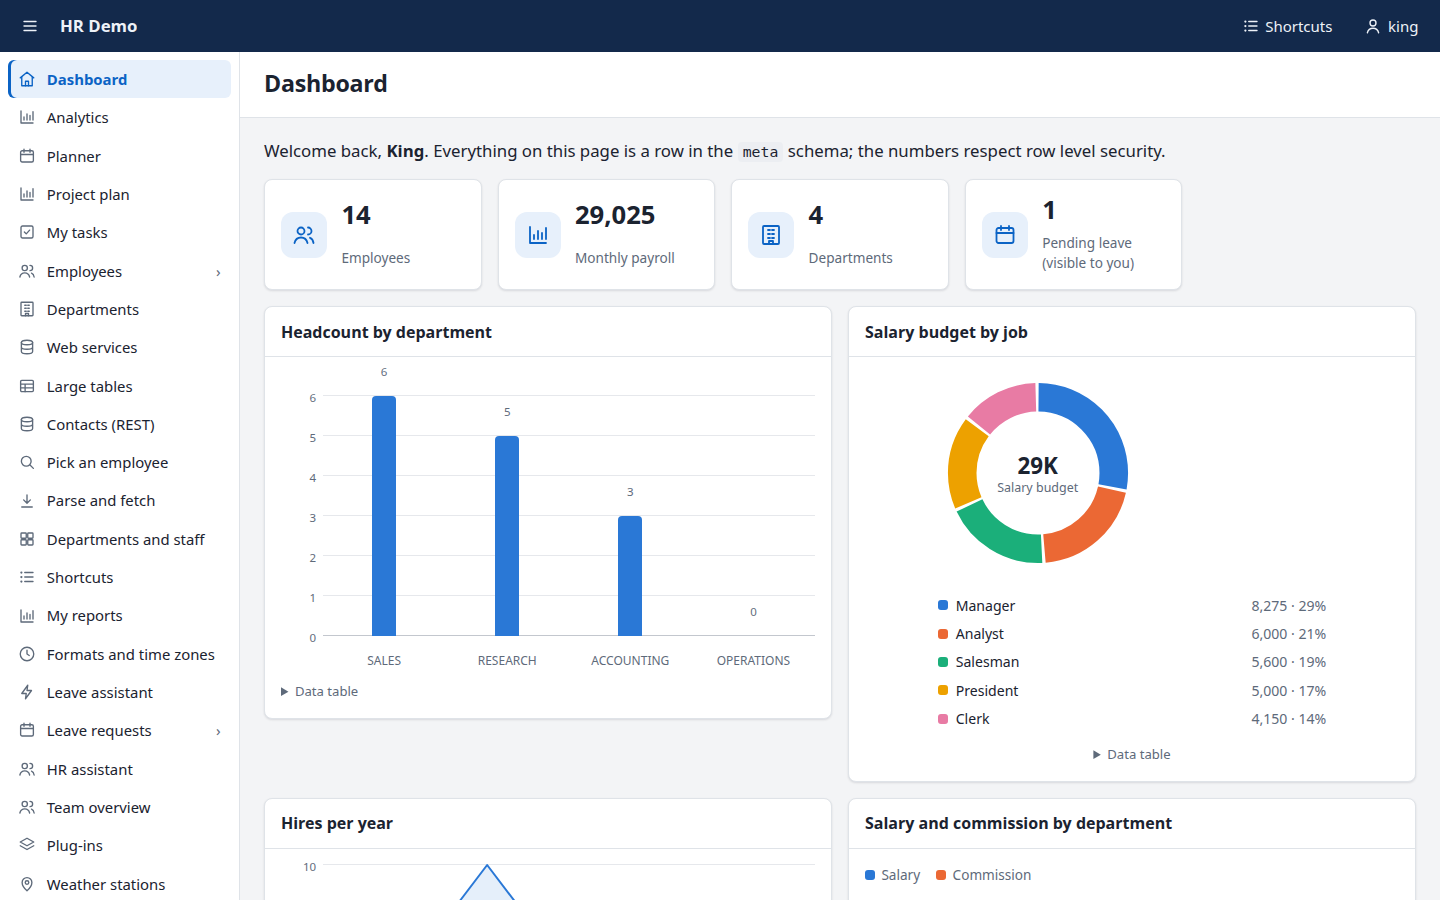The image size is (1440, 900).
Task: Click the Web services database icon
Action: click(x=27, y=348)
